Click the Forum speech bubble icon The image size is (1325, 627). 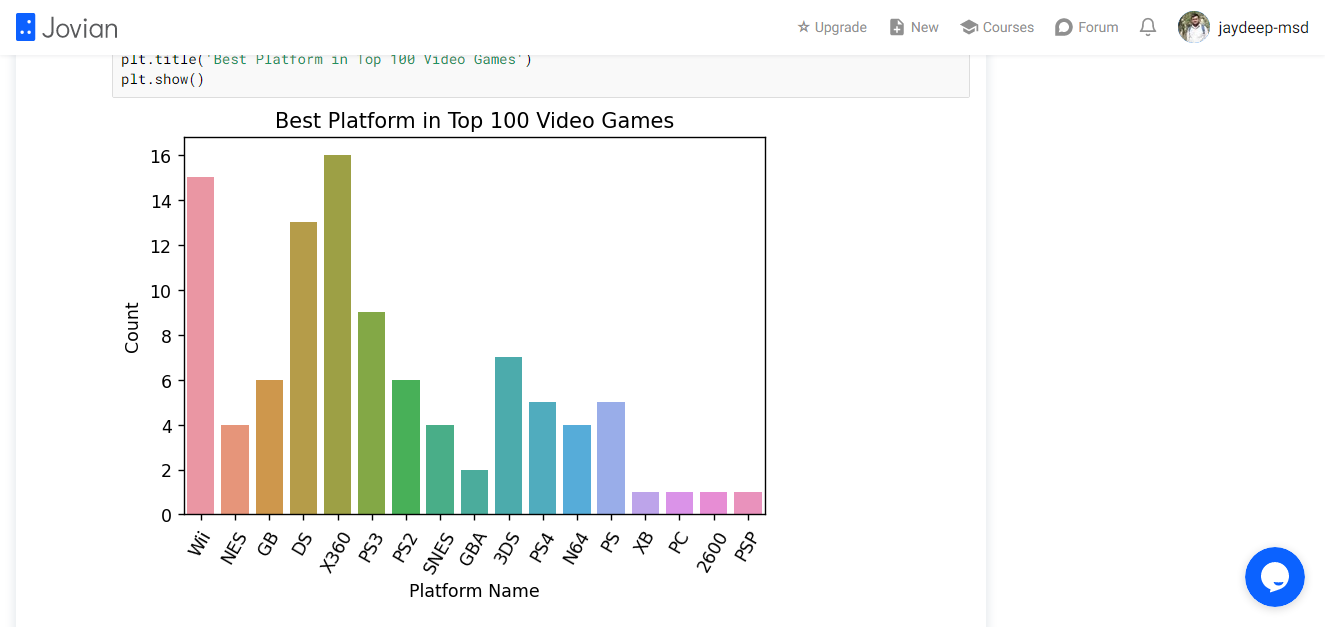tap(1064, 27)
